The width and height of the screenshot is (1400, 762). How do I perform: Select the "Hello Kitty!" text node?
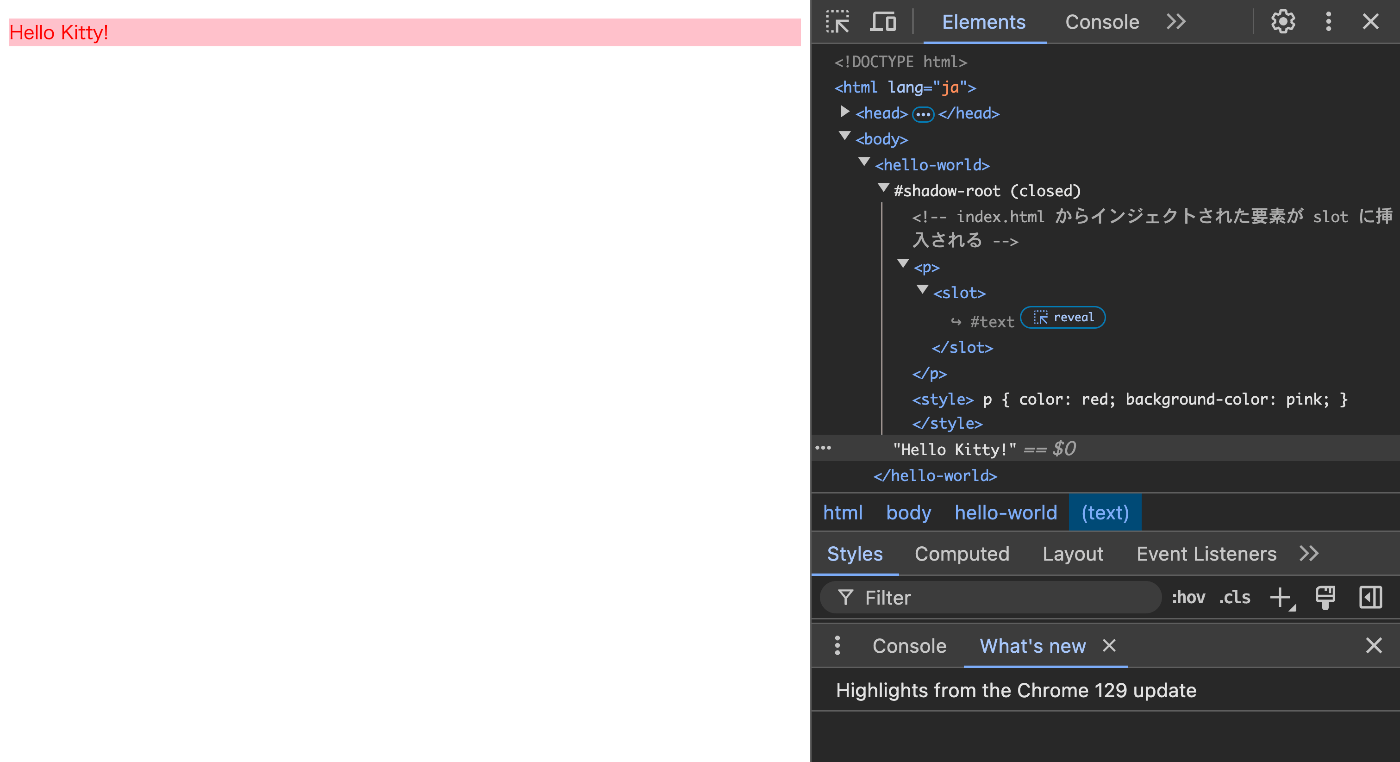pos(955,449)
